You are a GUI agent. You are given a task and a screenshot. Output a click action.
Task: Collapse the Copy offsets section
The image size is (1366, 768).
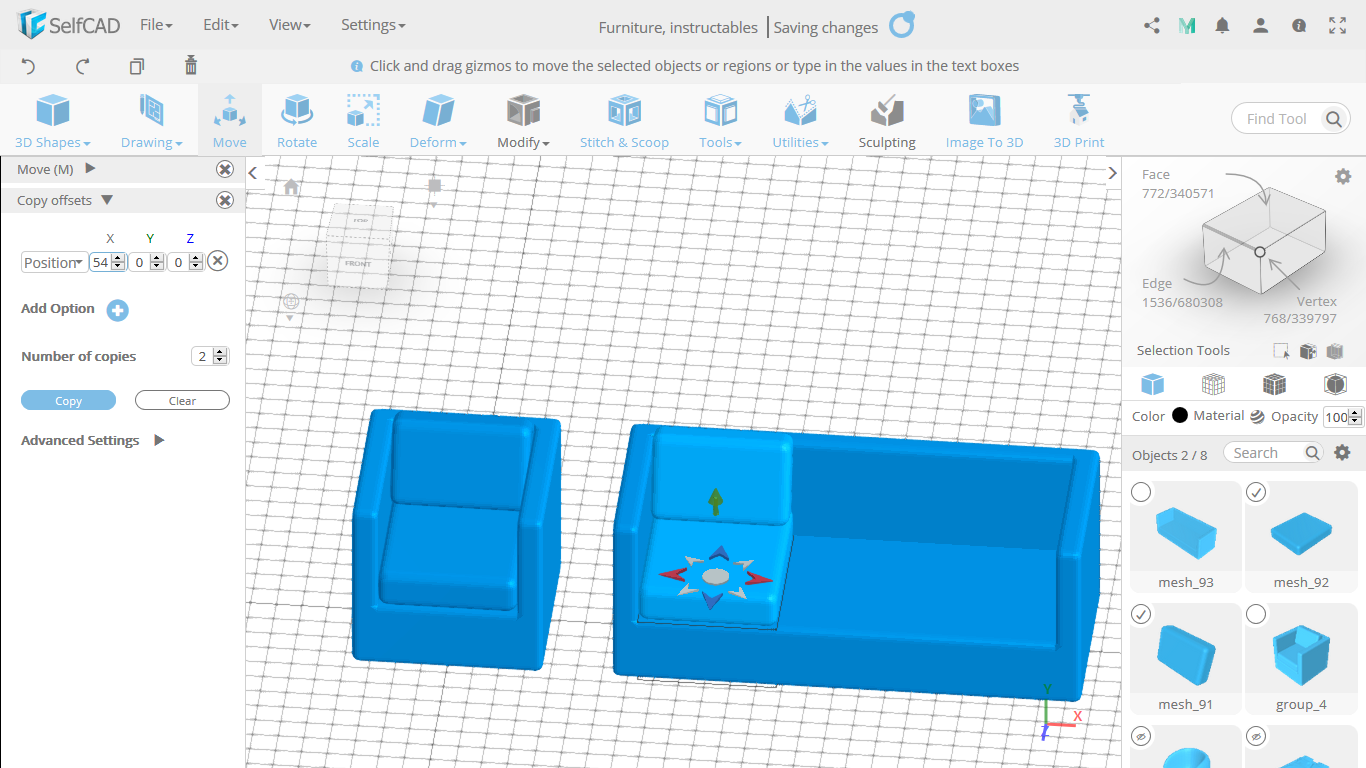coord(107,200)
